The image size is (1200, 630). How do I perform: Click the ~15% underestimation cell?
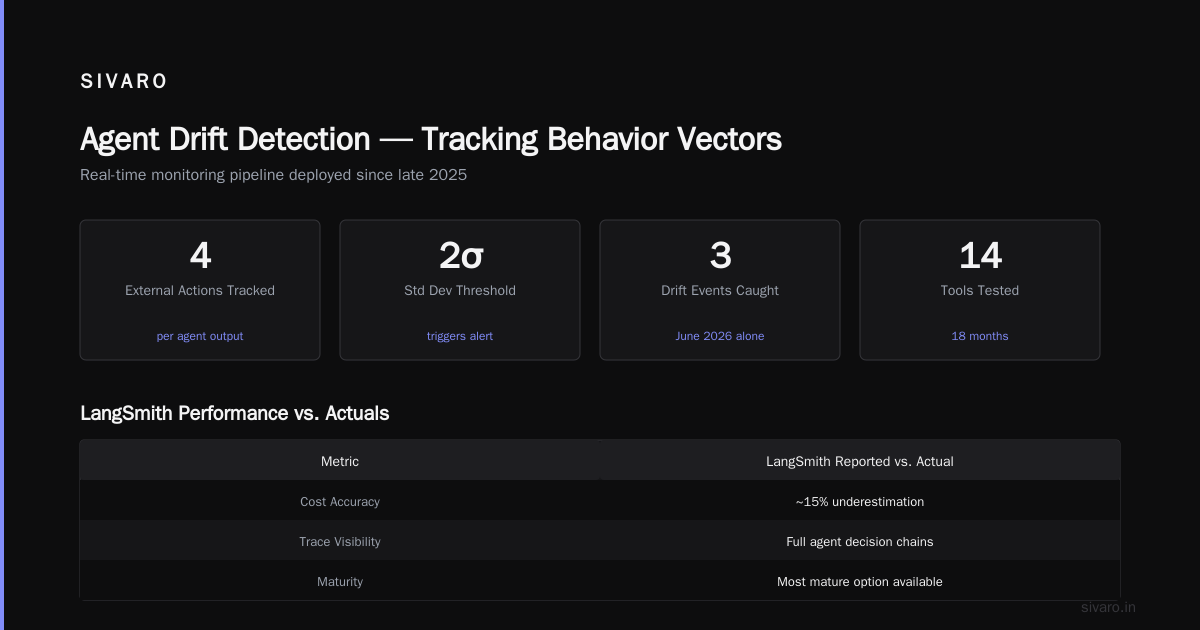860,501
